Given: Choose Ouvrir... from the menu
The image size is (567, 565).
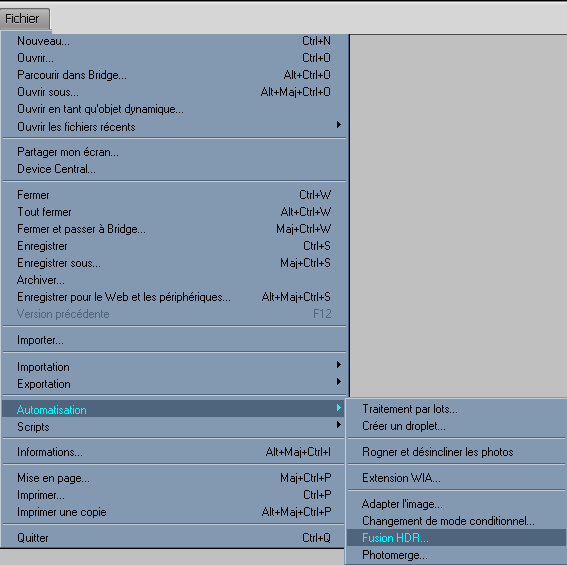Looking at the screenshot, I should (x=174, y=58).
